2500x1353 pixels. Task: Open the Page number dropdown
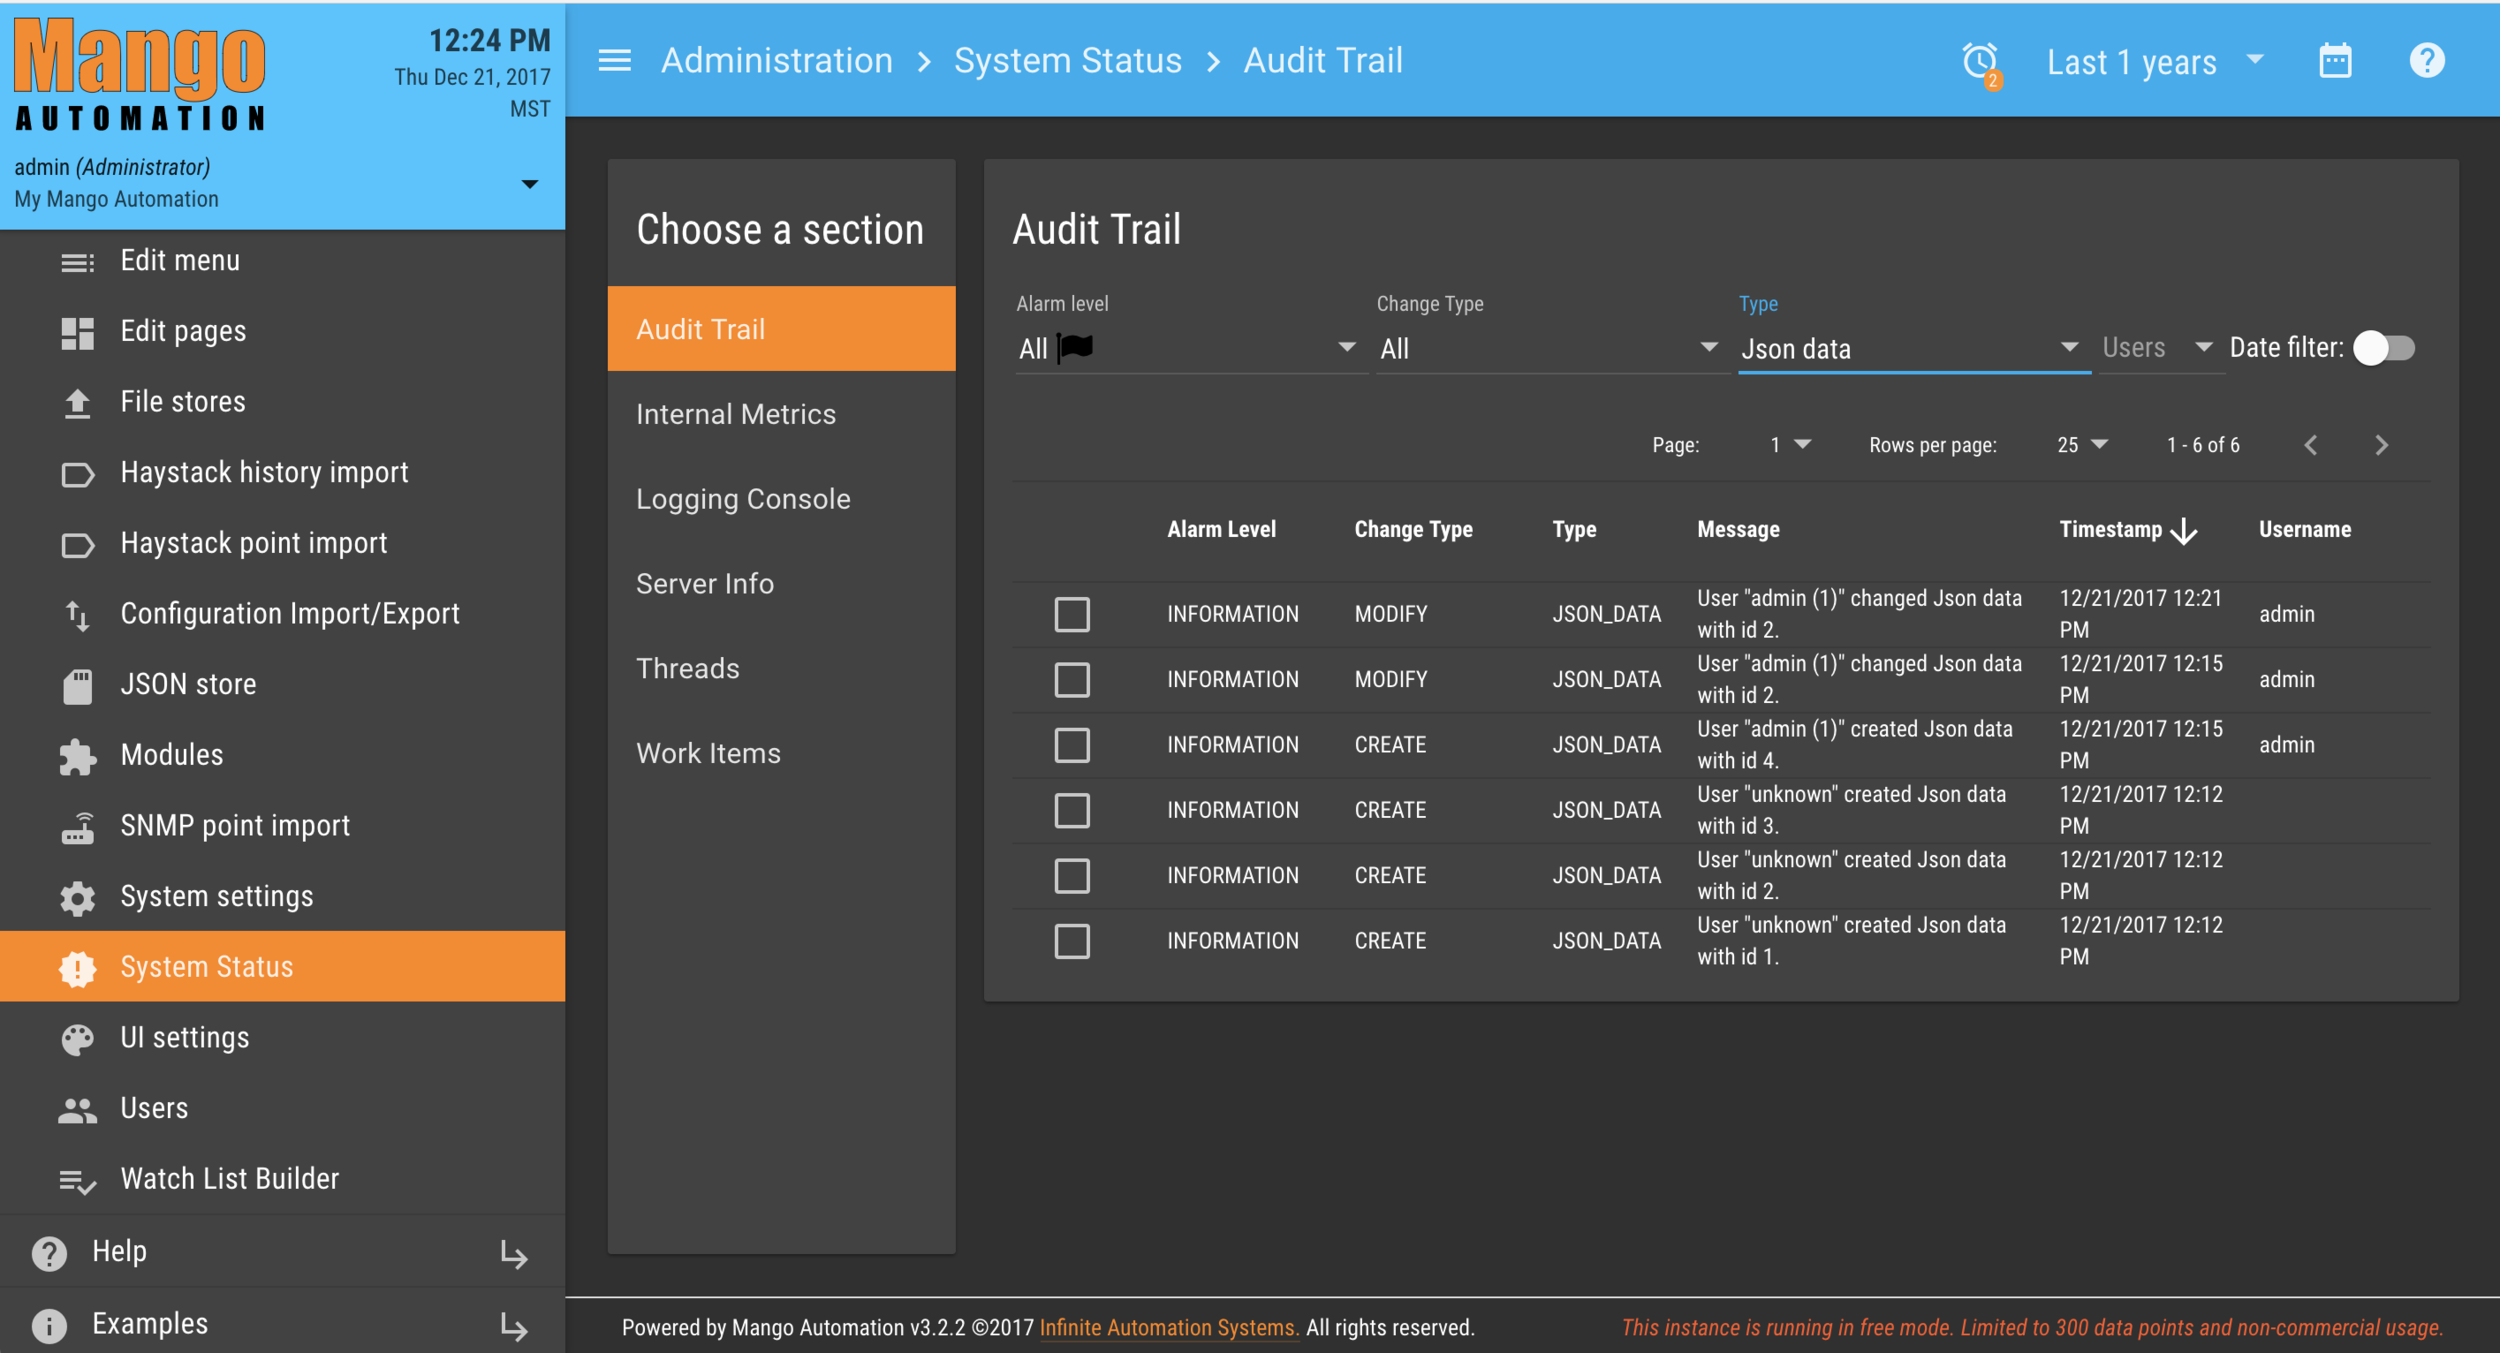[x=1790, y=445]
